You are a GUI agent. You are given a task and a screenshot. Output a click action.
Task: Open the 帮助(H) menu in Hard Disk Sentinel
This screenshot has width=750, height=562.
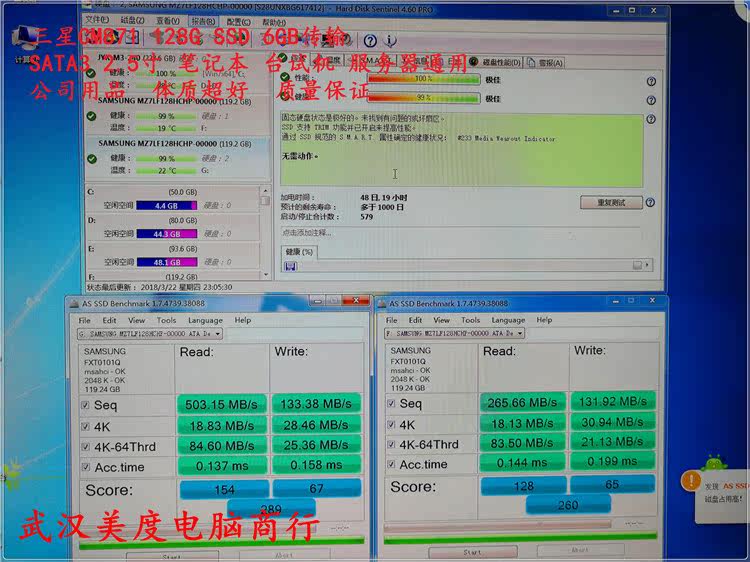[274, 22]
